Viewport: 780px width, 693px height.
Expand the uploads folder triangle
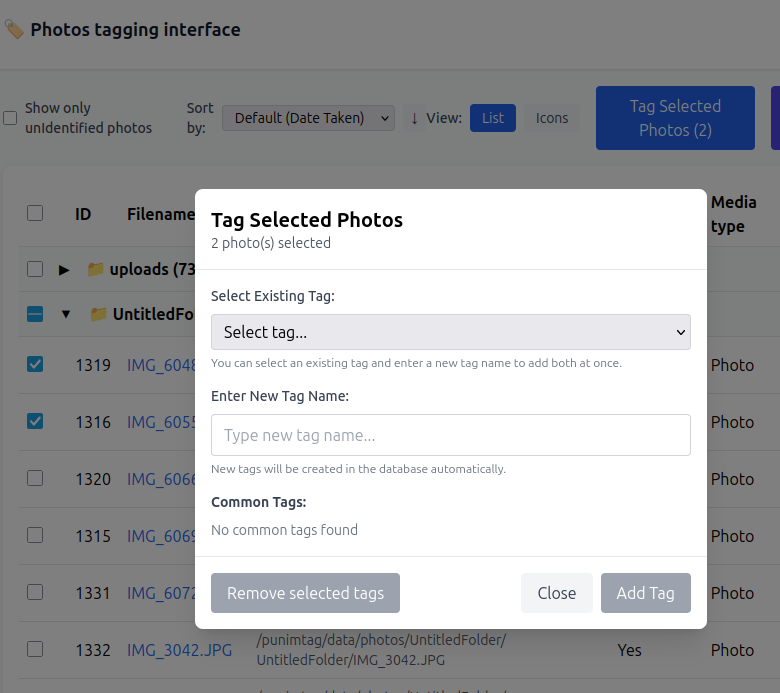(64, 269)
